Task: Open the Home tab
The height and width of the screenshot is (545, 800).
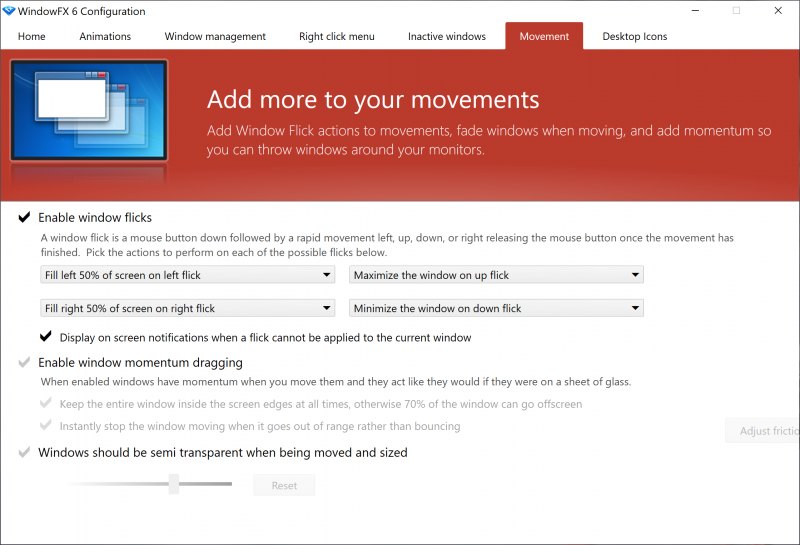Action: 32,36
